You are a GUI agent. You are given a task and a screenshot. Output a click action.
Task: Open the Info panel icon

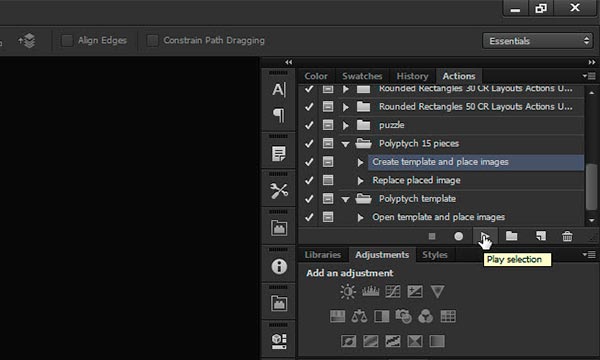[279, 267]
